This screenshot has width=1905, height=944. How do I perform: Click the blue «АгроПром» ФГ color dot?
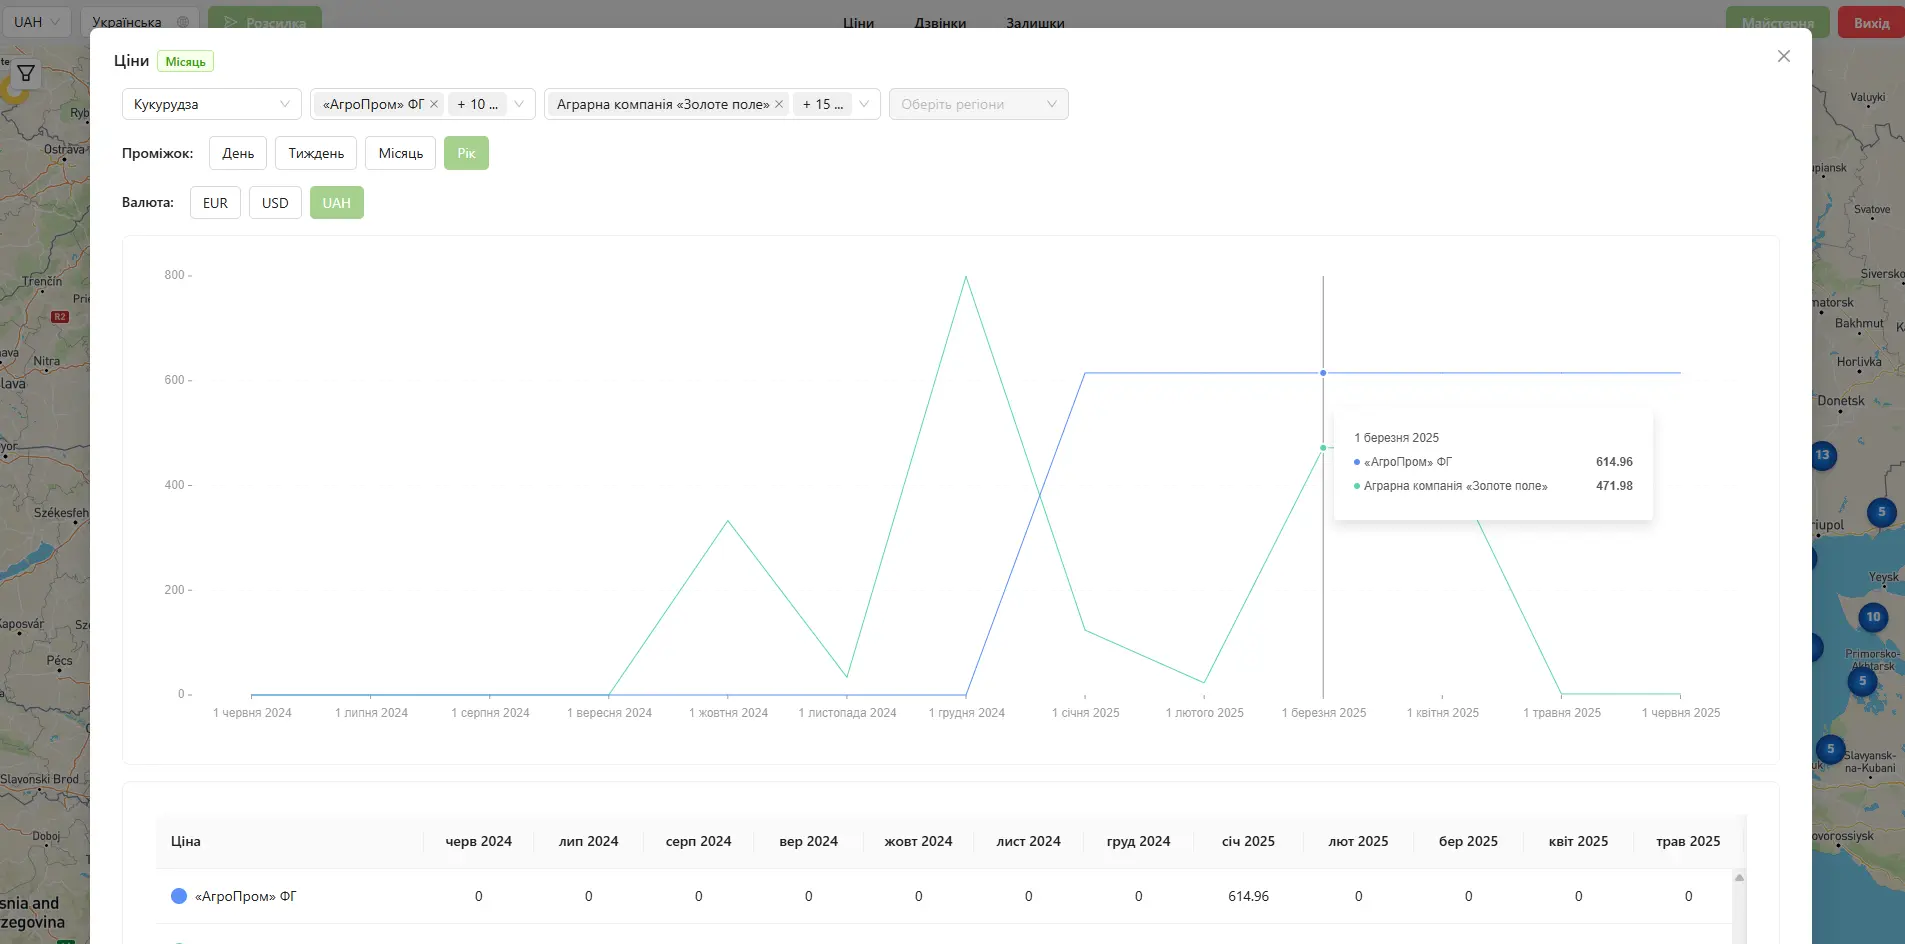tap(179, 896)
